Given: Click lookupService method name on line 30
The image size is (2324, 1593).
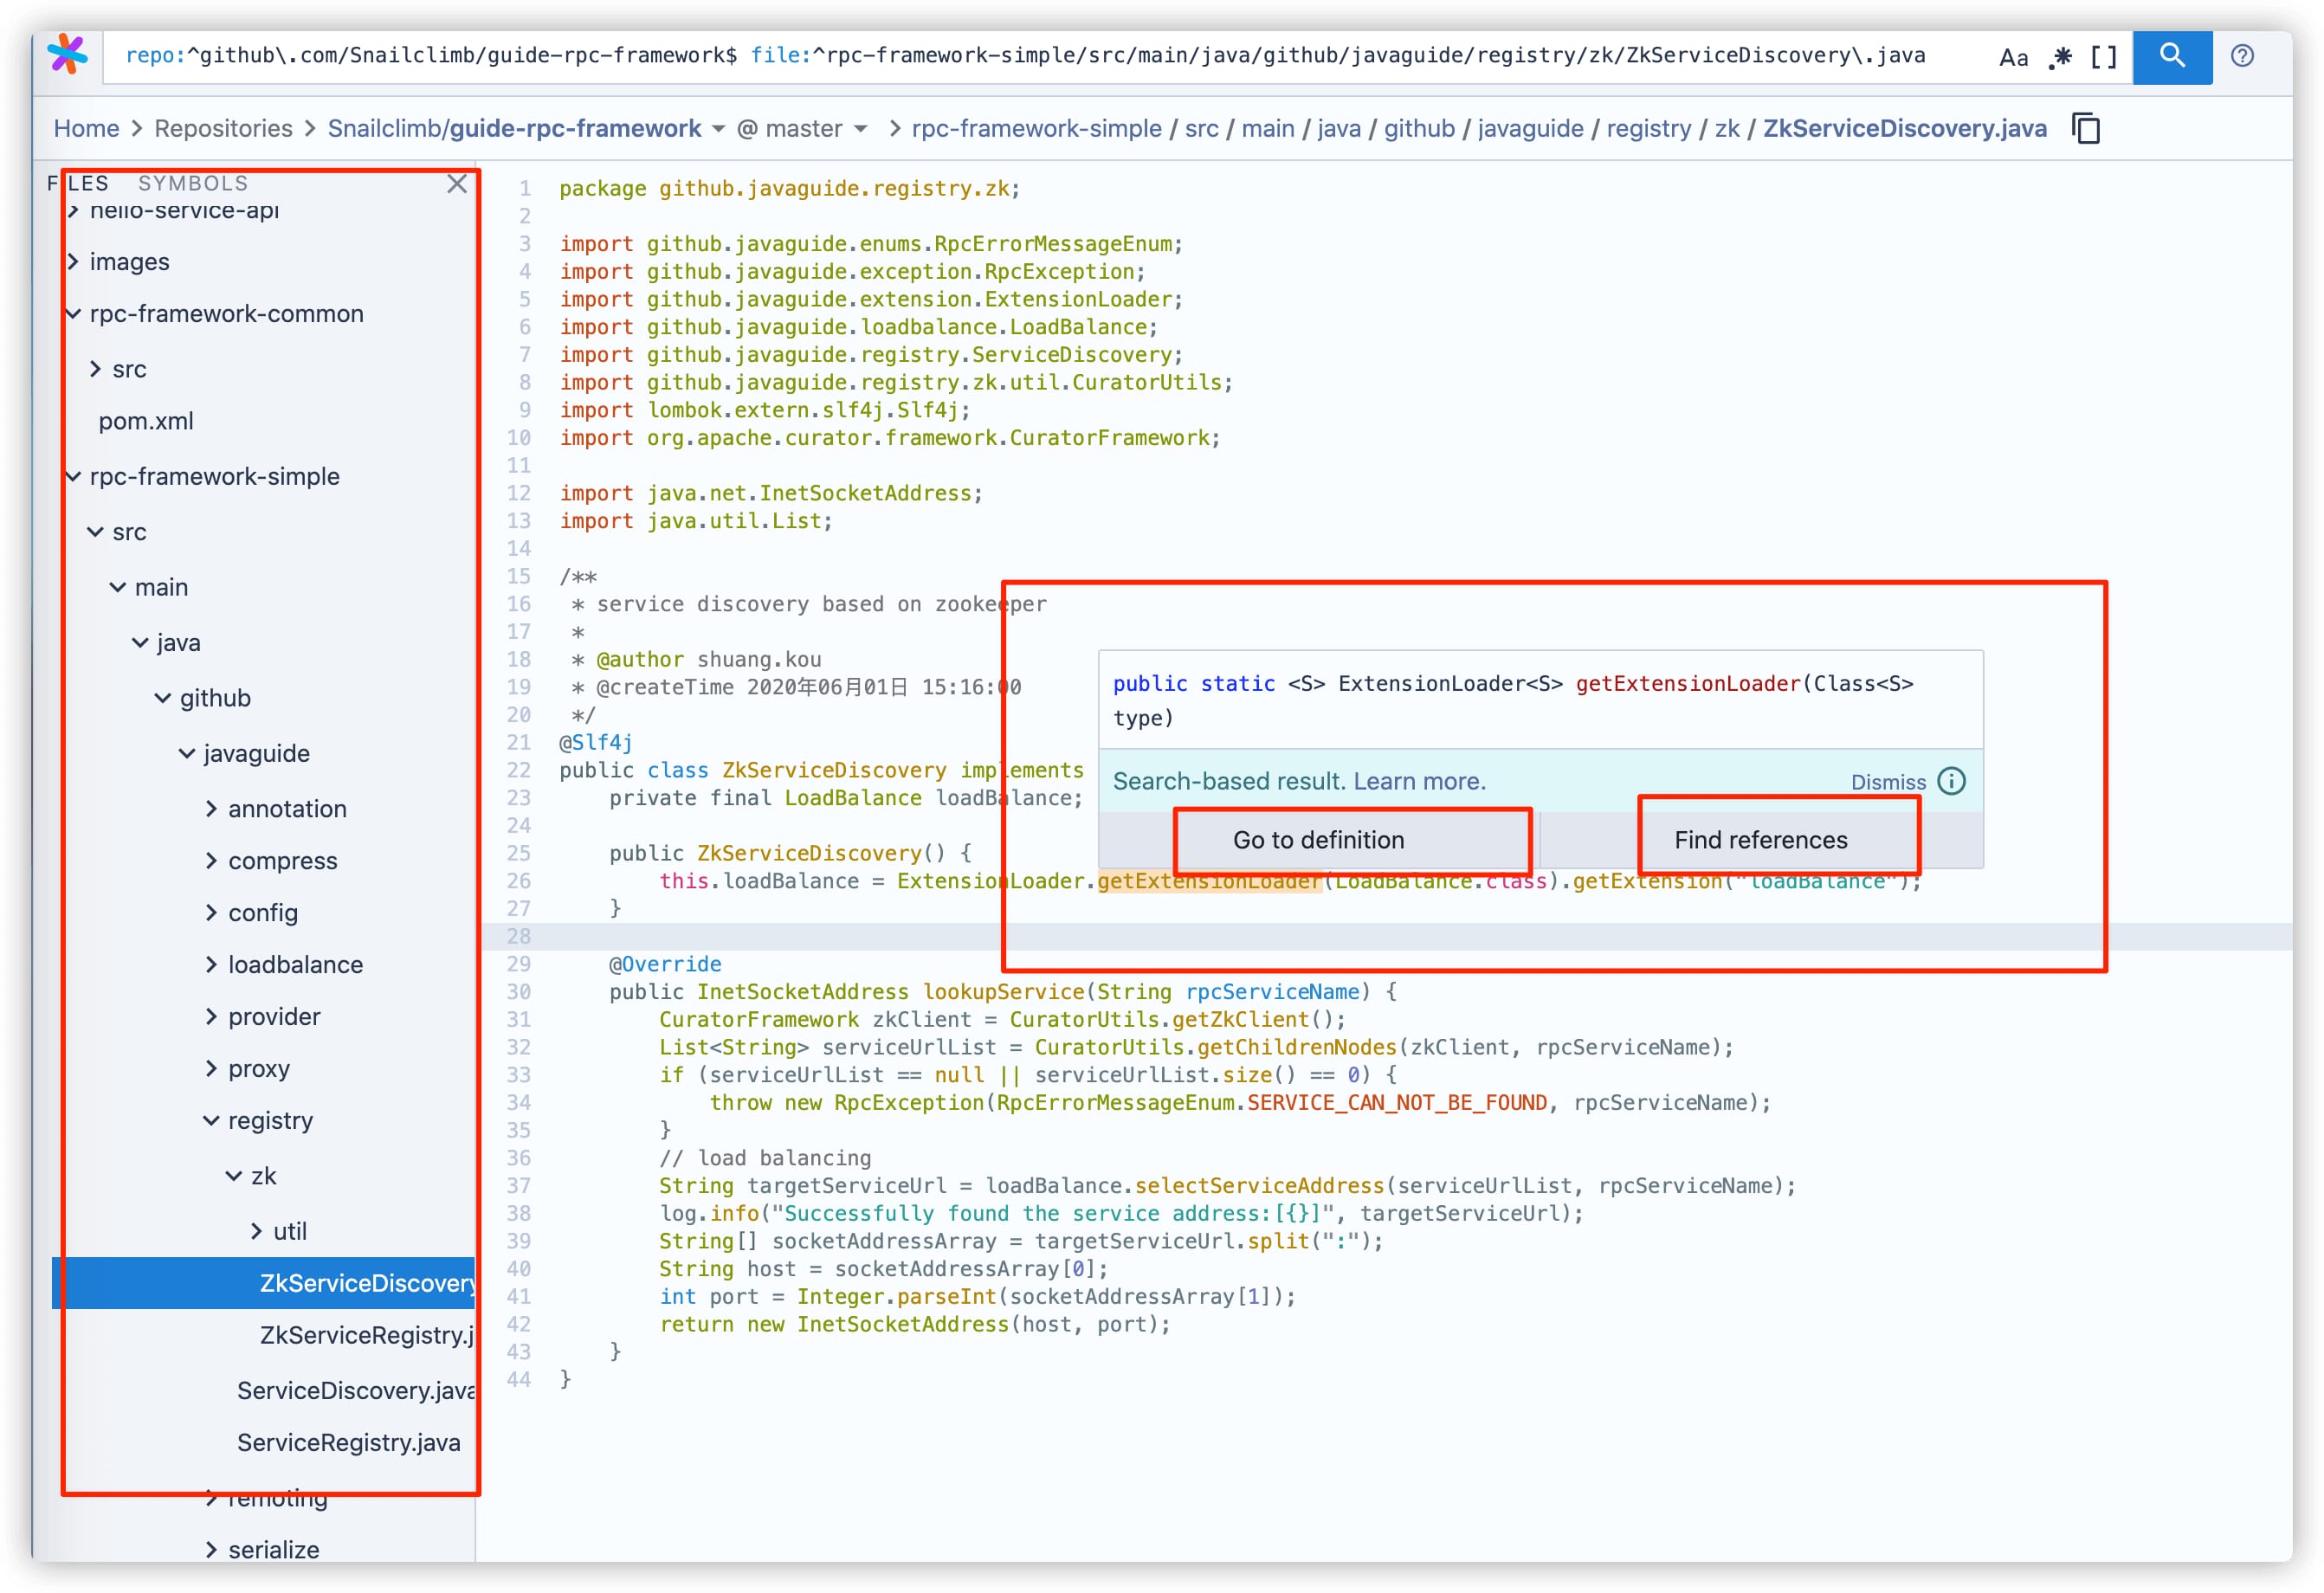Looking at the screenshot, I should [1003, 992].
